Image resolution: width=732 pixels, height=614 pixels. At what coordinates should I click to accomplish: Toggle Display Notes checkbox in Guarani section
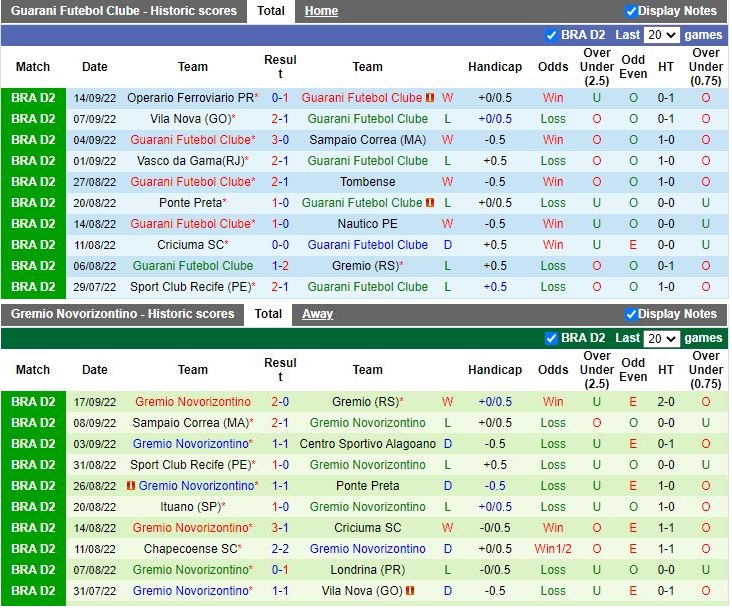(631, 11)
